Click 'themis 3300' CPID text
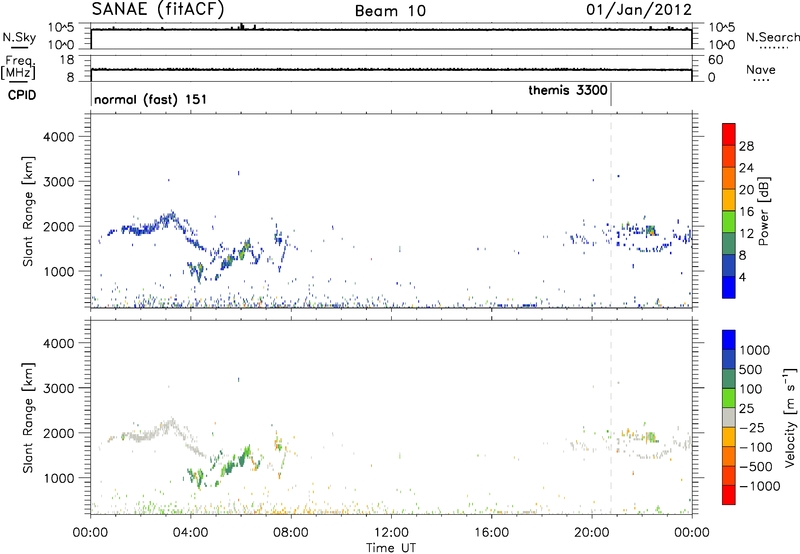The height and width of the screenshot is (554, 800). [x=568, y=90]
